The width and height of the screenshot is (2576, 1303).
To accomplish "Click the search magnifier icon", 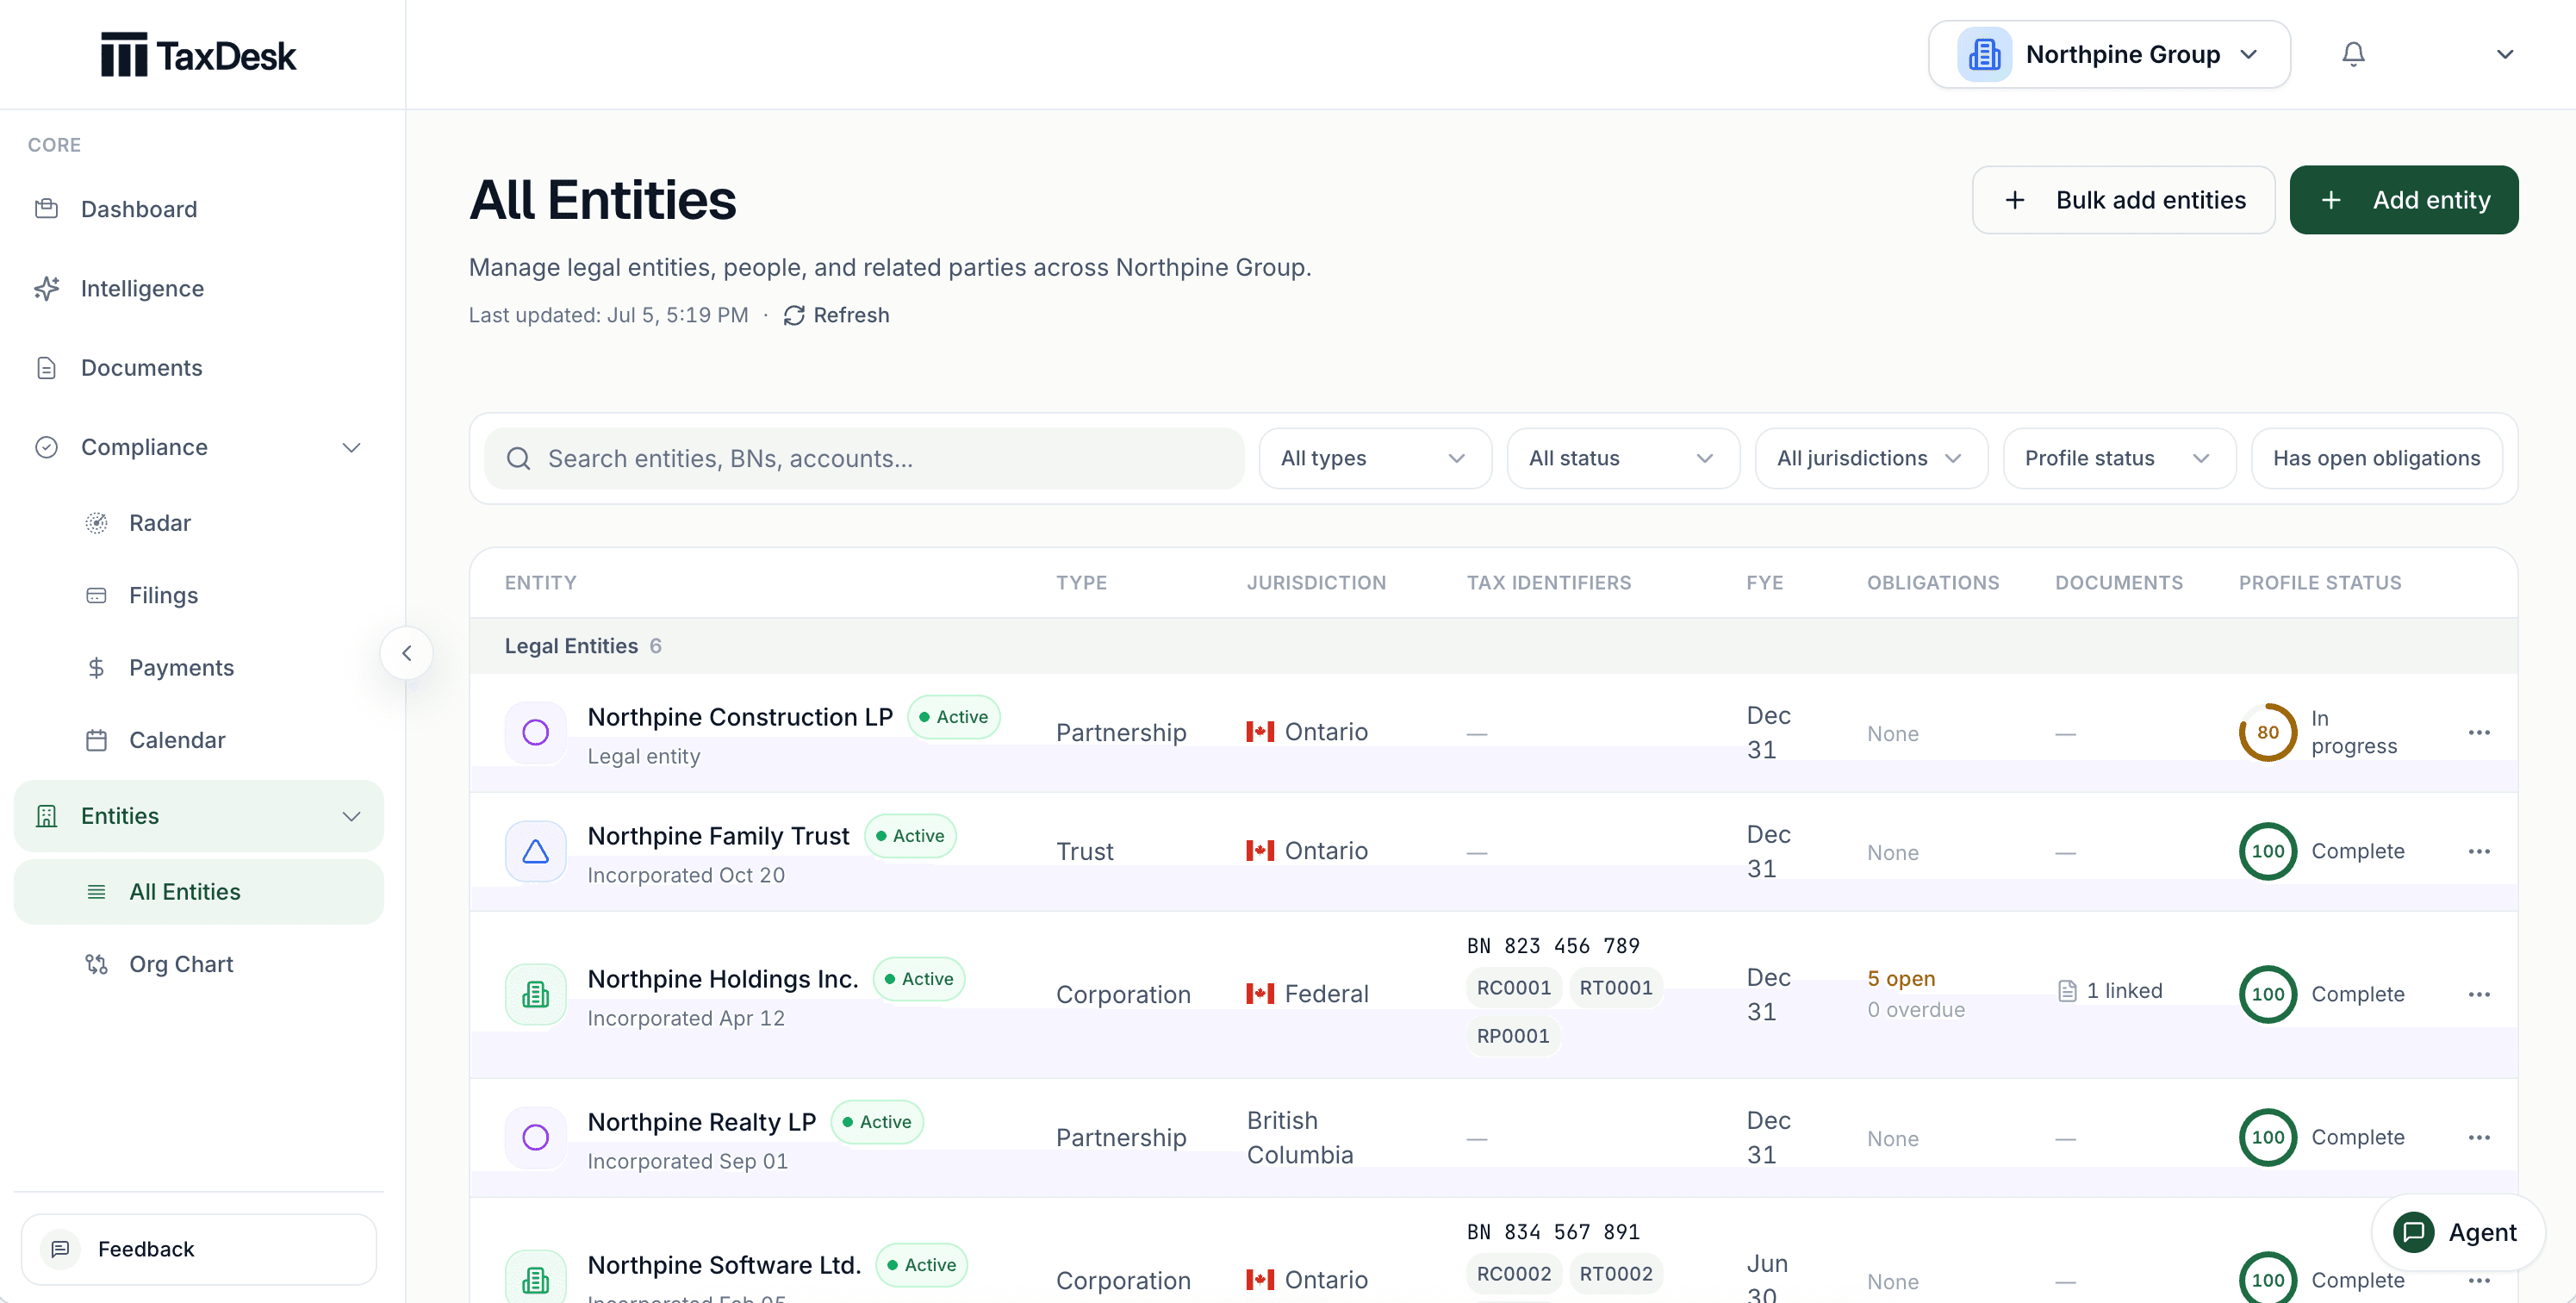I will (518, 459).
